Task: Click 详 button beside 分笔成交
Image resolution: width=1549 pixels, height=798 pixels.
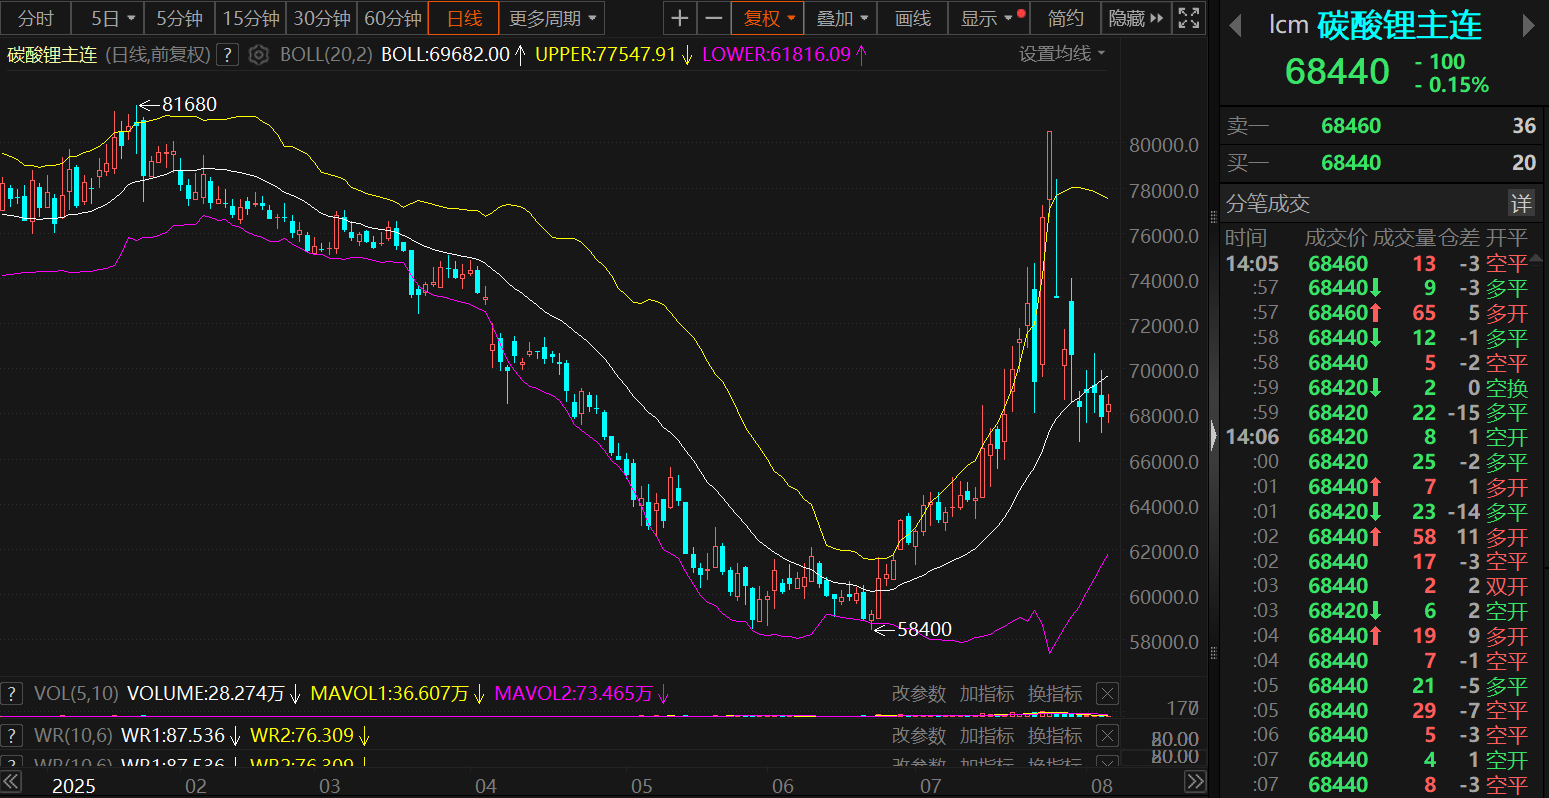Action: coord(1520,204)
